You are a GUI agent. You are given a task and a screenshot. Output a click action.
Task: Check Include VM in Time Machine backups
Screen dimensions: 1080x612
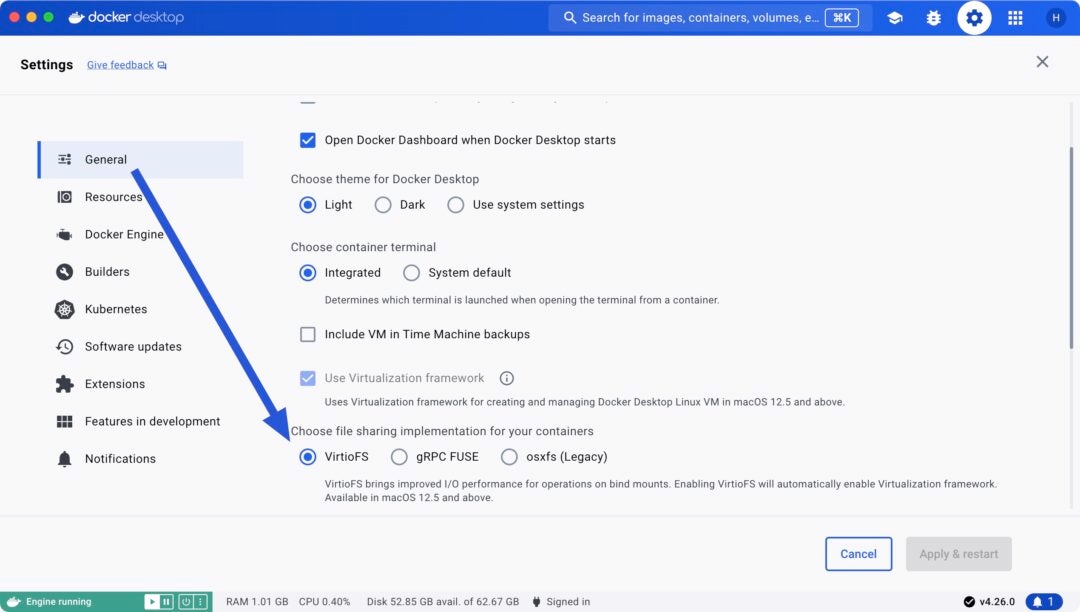308,333
